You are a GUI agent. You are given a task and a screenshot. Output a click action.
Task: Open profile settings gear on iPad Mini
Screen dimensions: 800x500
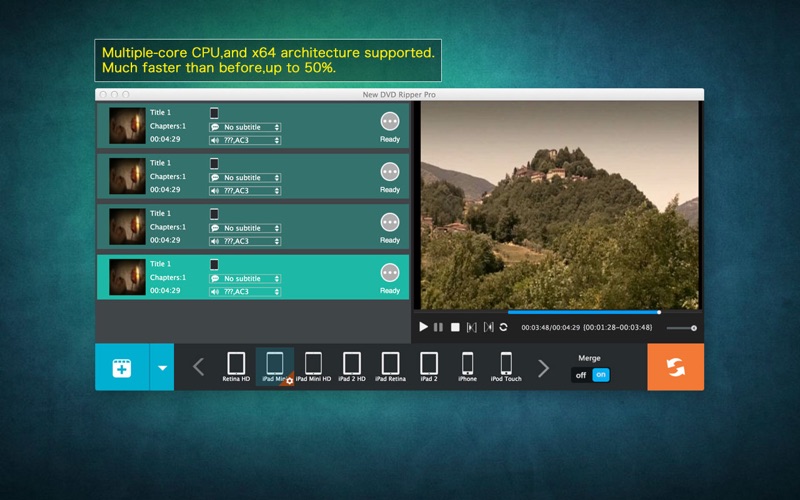click(289, 381)
